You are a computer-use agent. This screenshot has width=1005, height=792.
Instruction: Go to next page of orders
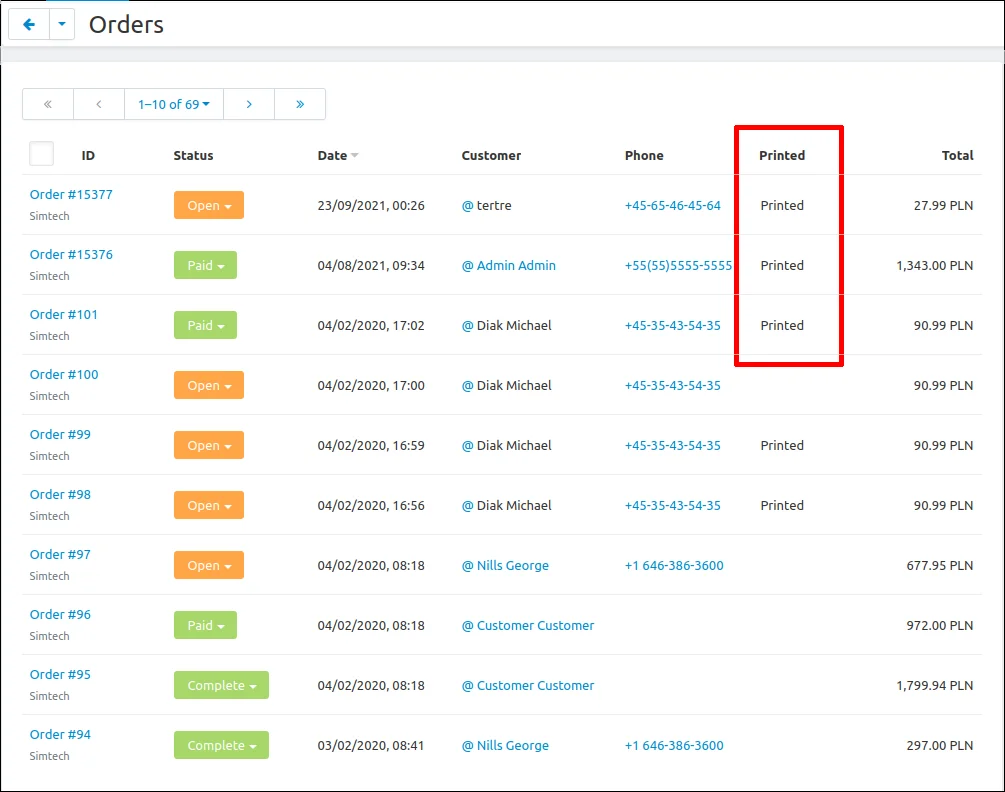tap(249, 104)
